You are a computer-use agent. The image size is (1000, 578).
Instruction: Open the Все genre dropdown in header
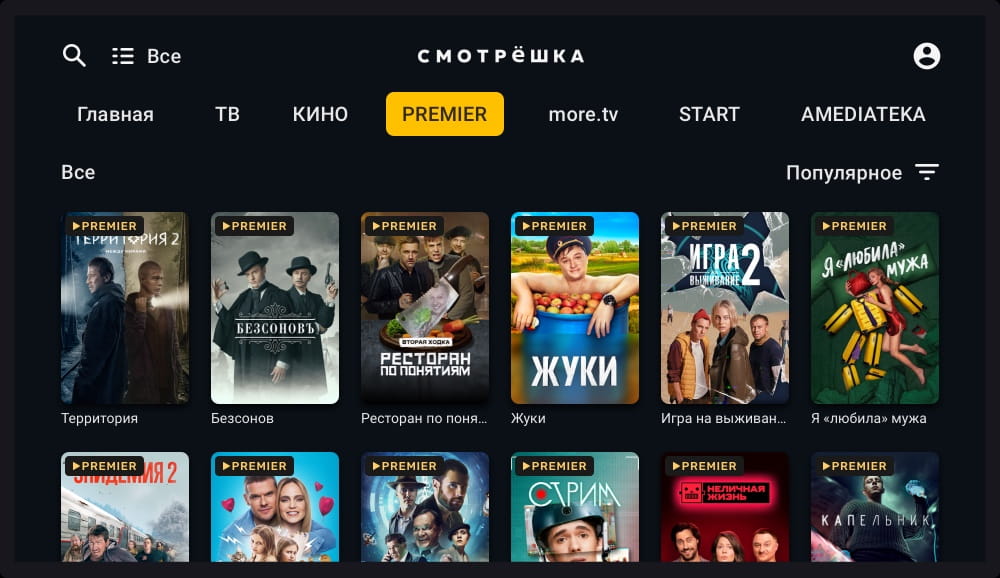point(164,56)
